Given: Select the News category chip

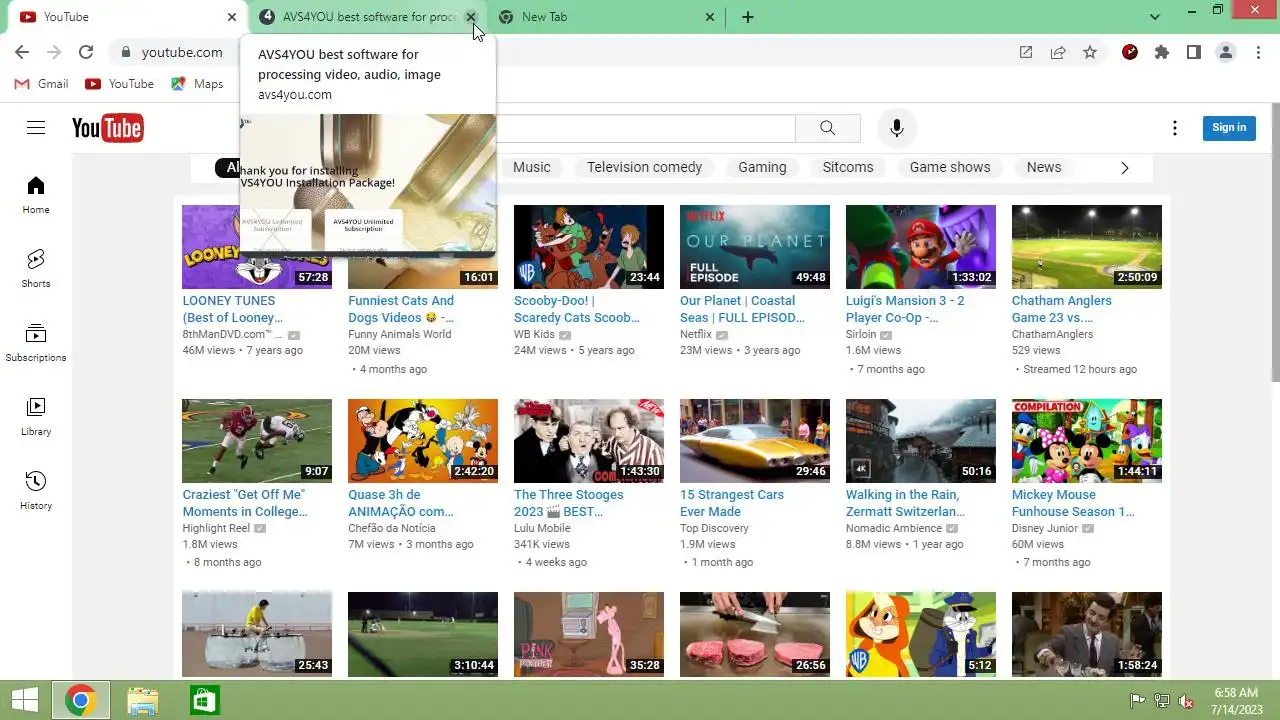Looking at the screenshot, I should point(1044,167).
